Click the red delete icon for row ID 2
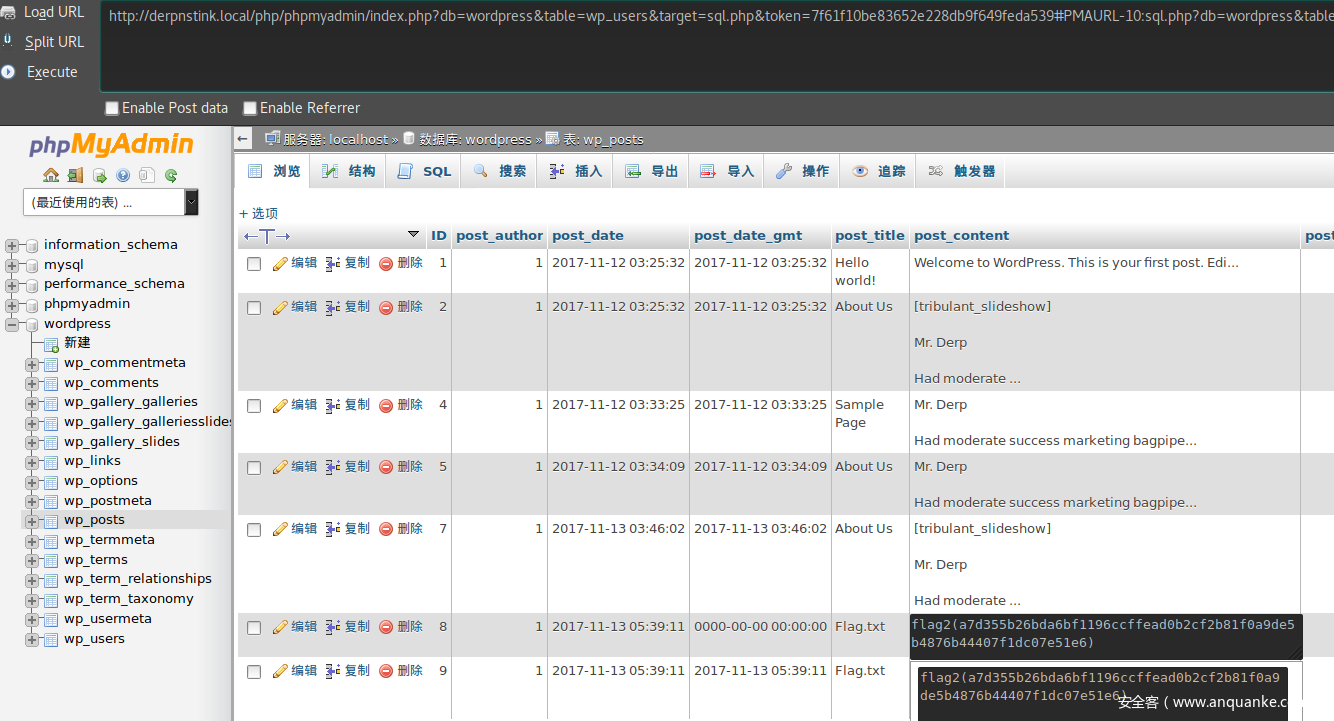 pos(386,307)
